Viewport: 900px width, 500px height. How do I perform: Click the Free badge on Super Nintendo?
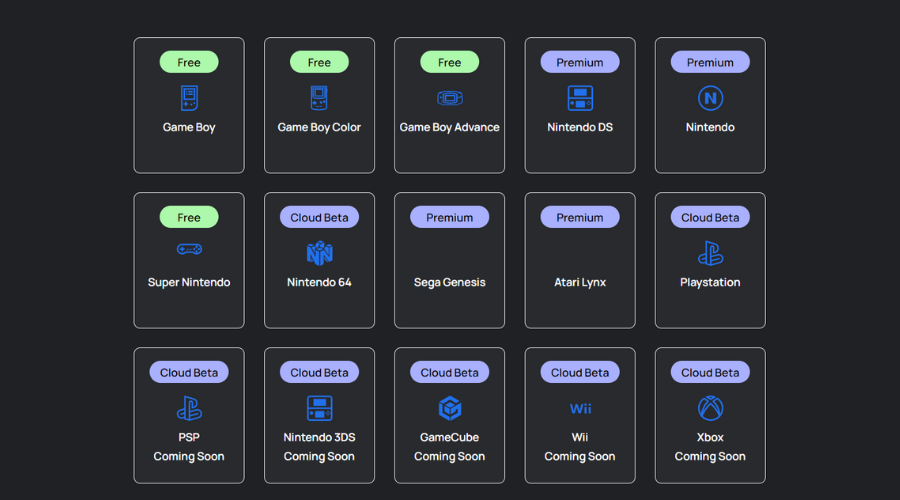click(189, 217)
